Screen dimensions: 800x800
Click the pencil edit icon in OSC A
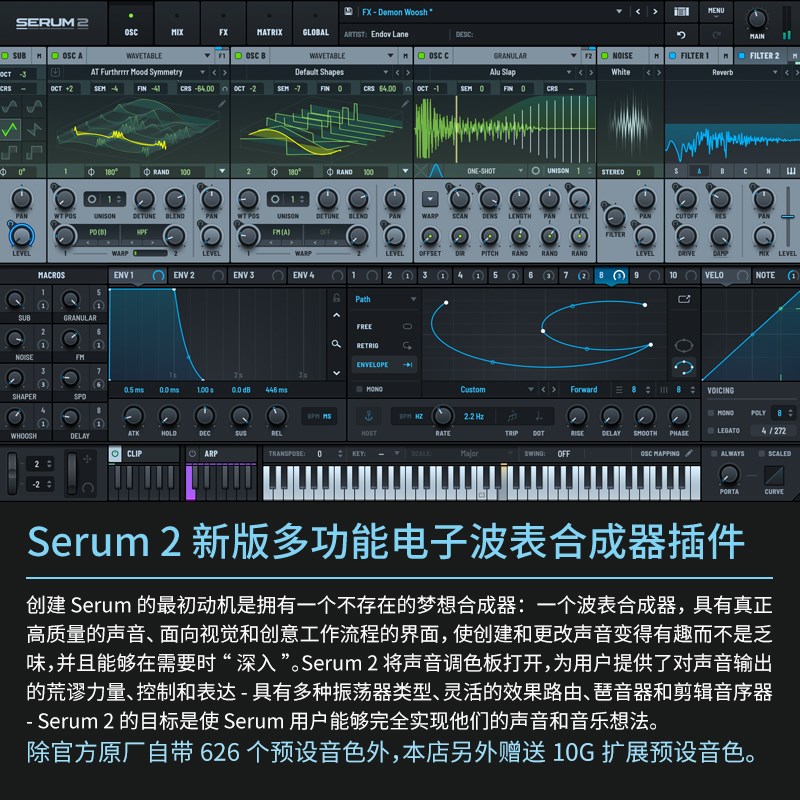click(x=222, y=104)
